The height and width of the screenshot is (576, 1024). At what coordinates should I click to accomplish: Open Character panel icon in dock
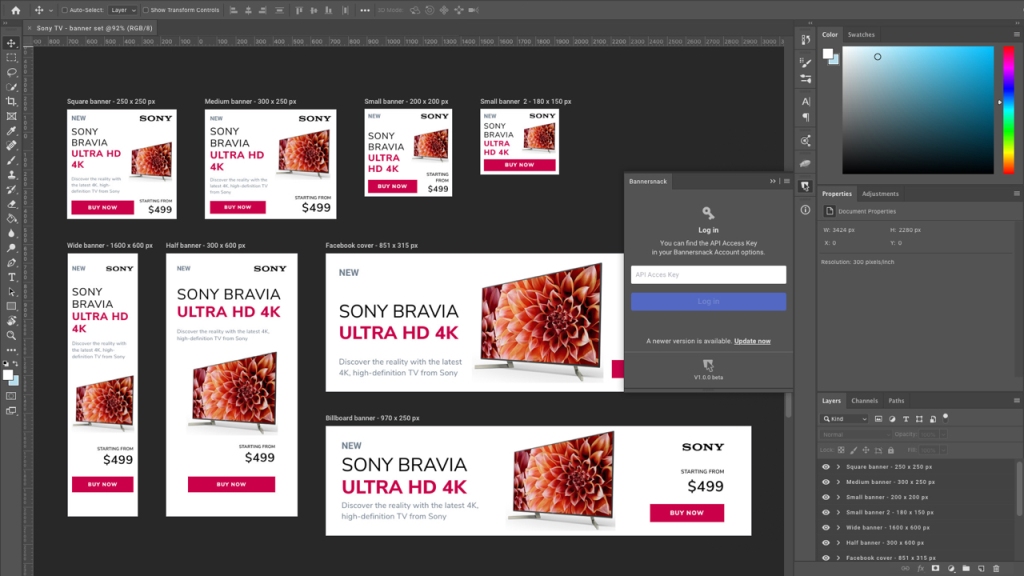805,101
